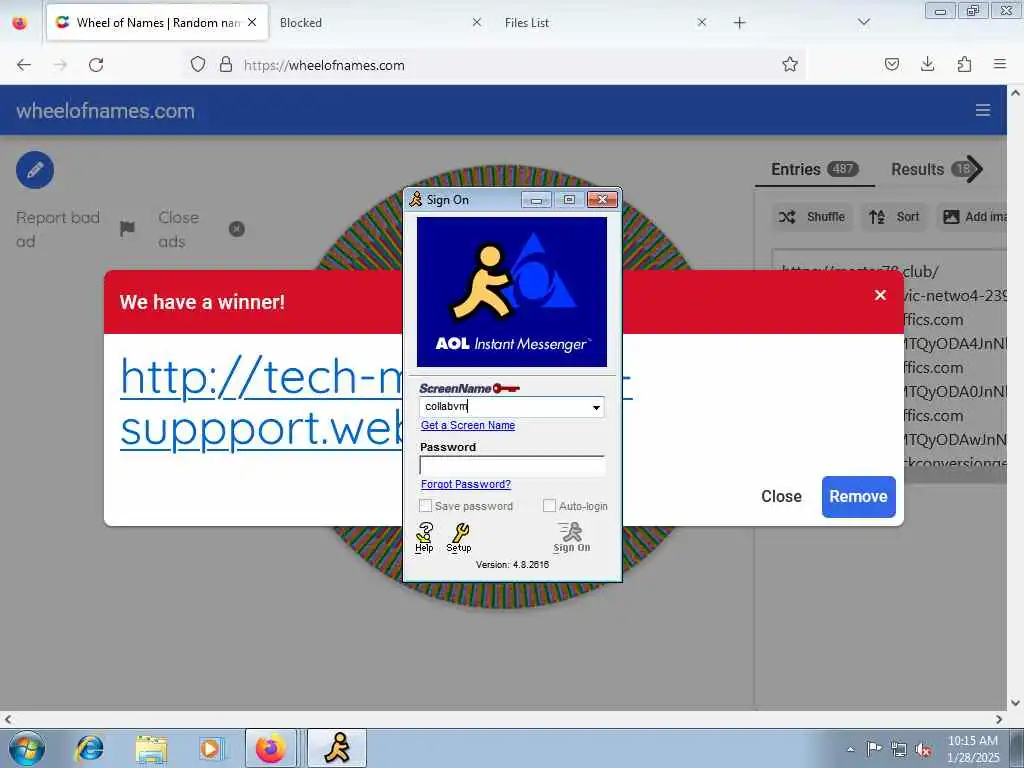Click the Firefox taskbar button

(x=271, y=748)
